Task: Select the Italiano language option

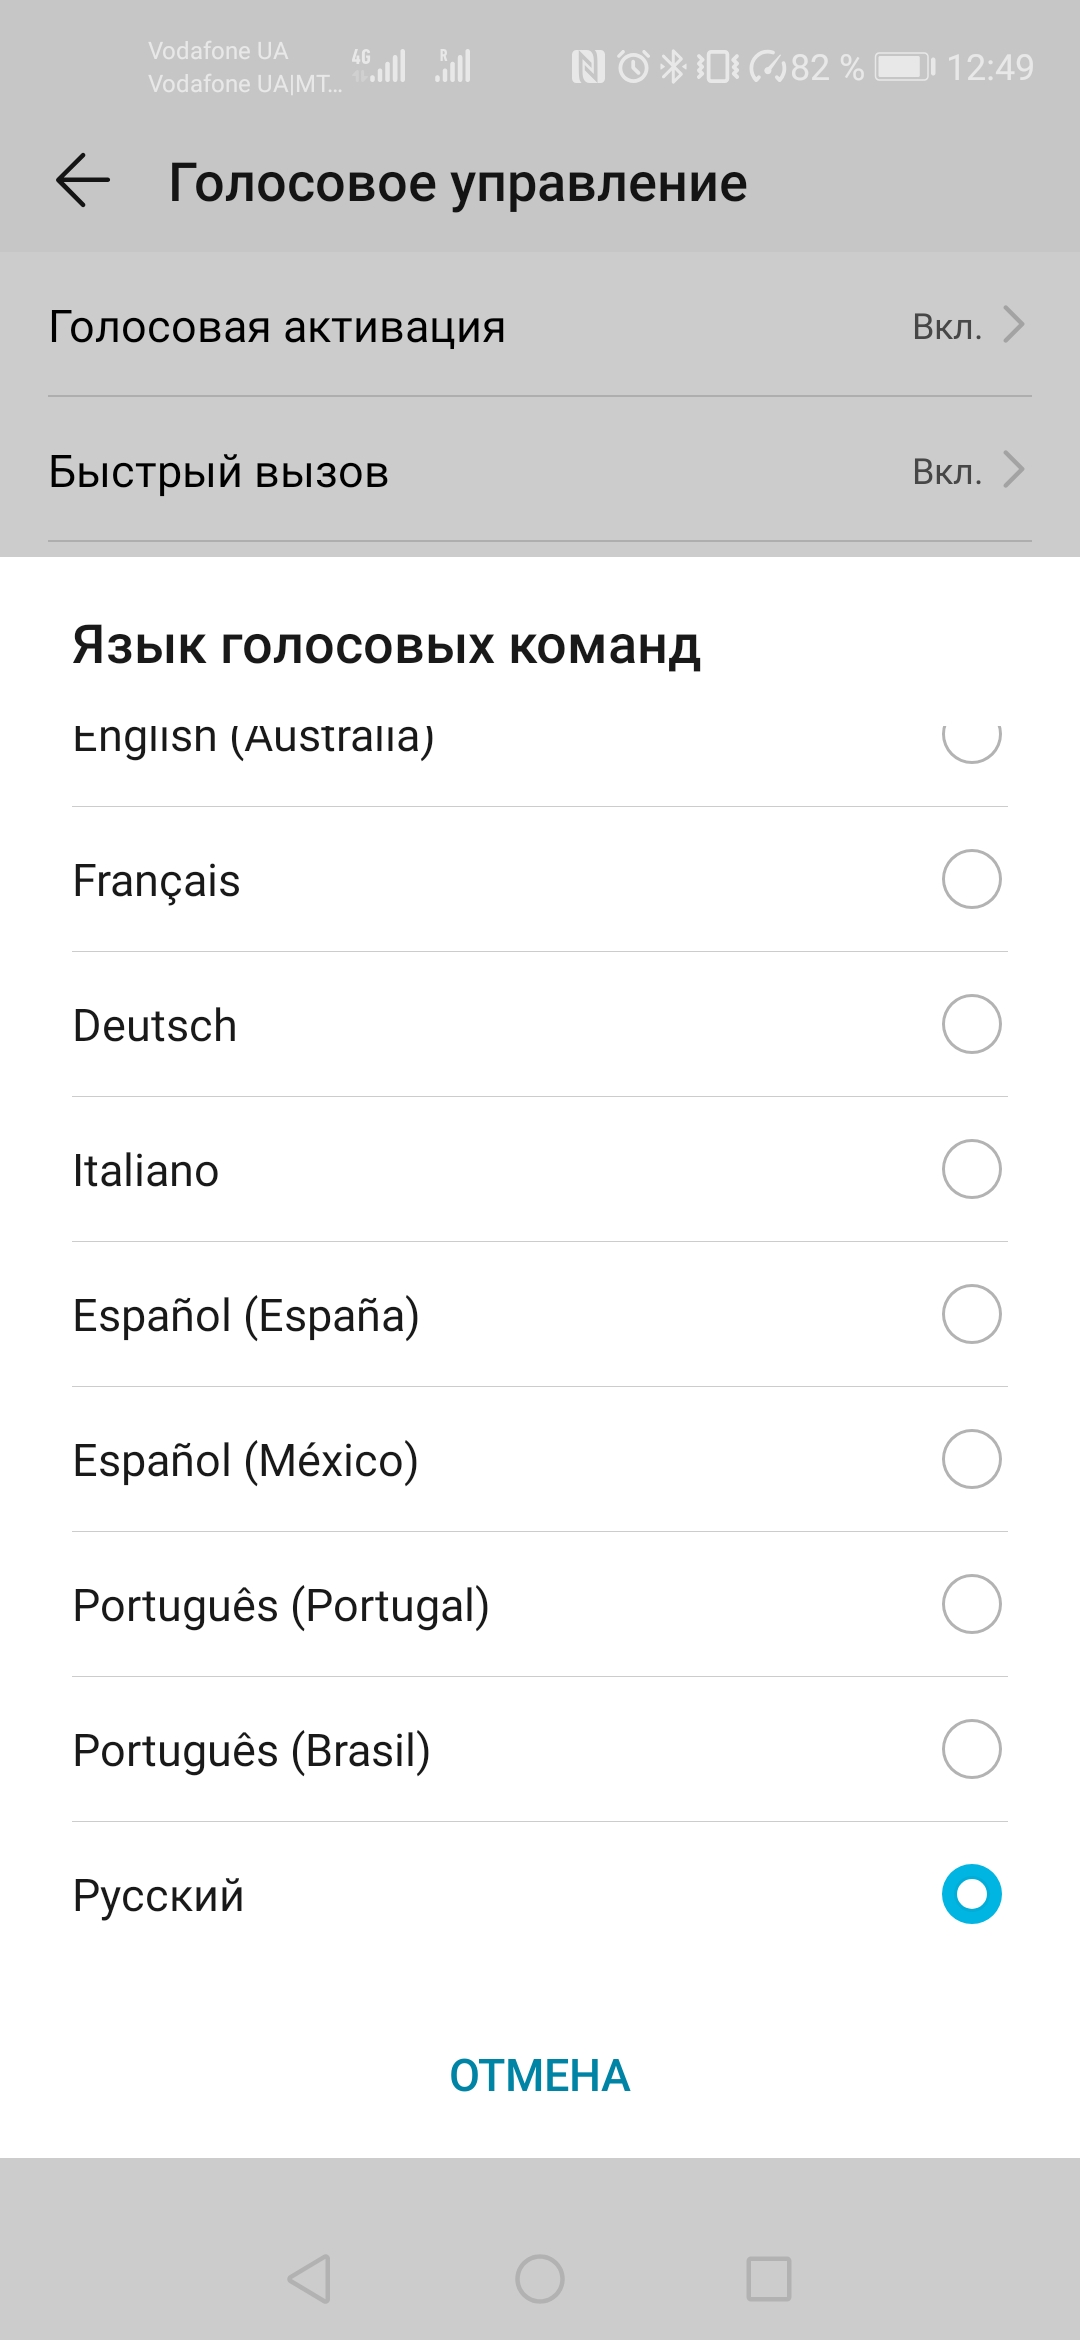Action: click(x=540, y=1169)
